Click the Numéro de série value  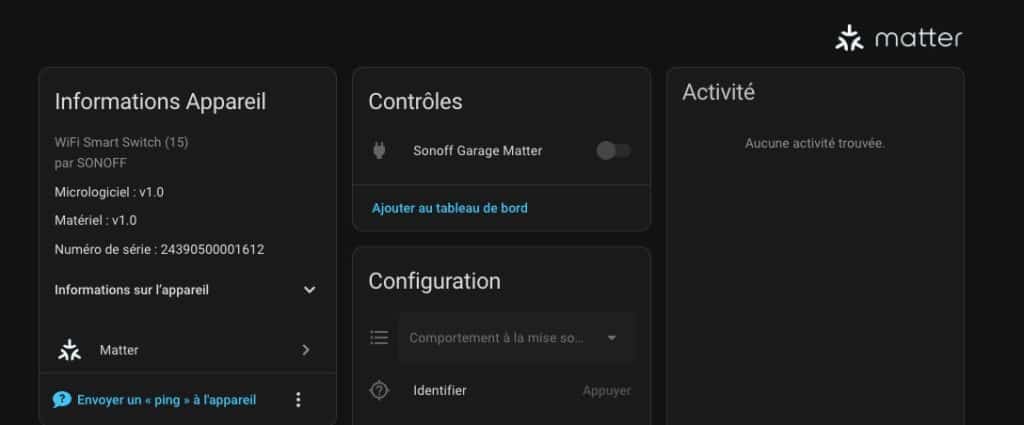(212, 249)
